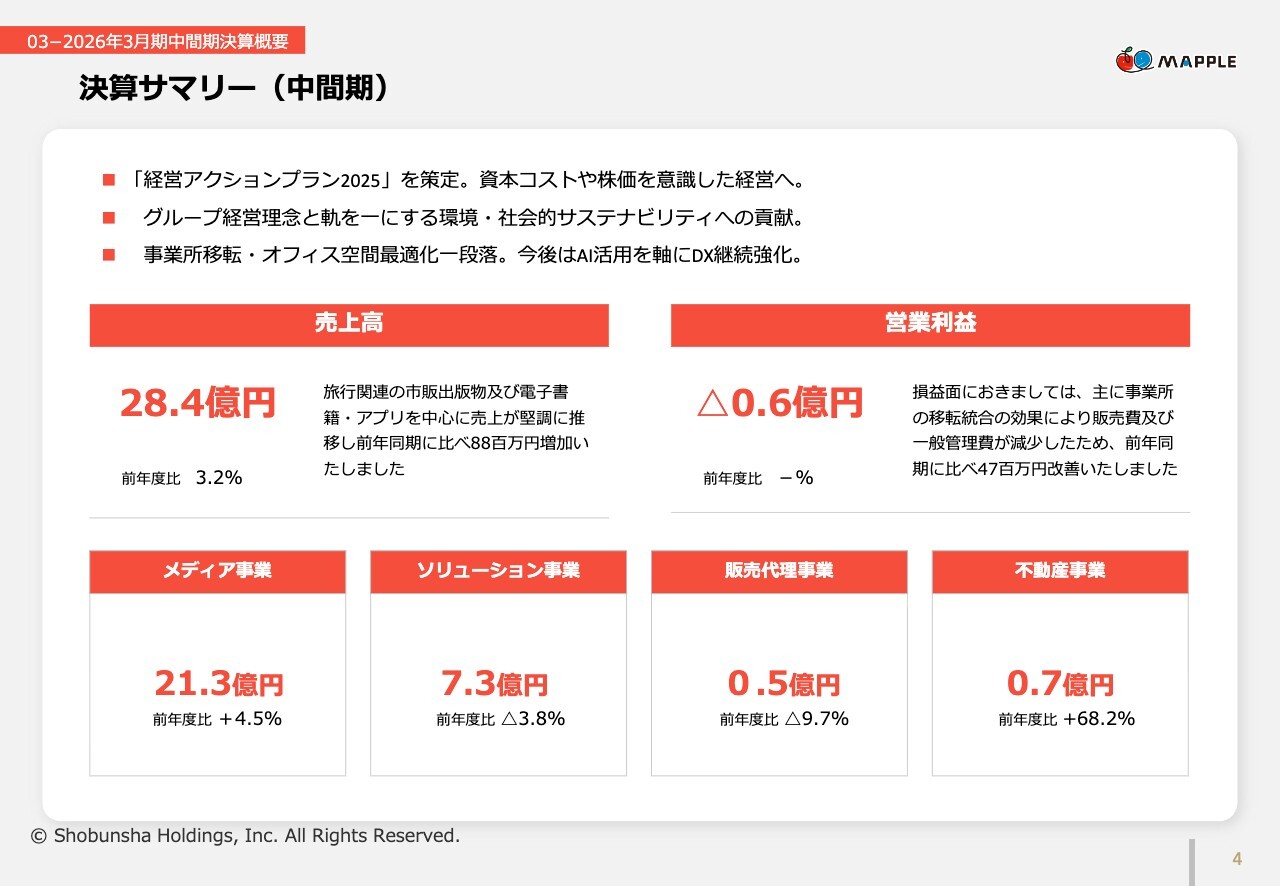This screenshot has height=886, width=1280.
Task: Click the ソリューション事業 card header
Action: [498, 571]
